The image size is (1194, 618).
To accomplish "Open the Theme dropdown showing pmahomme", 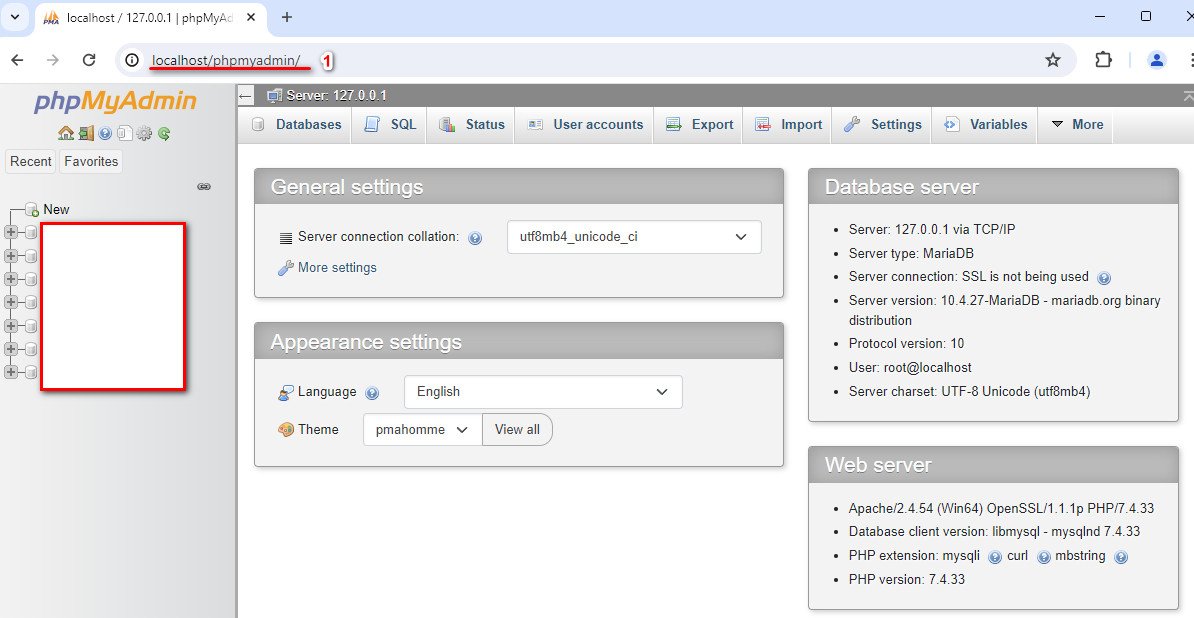I will [423, 429].
